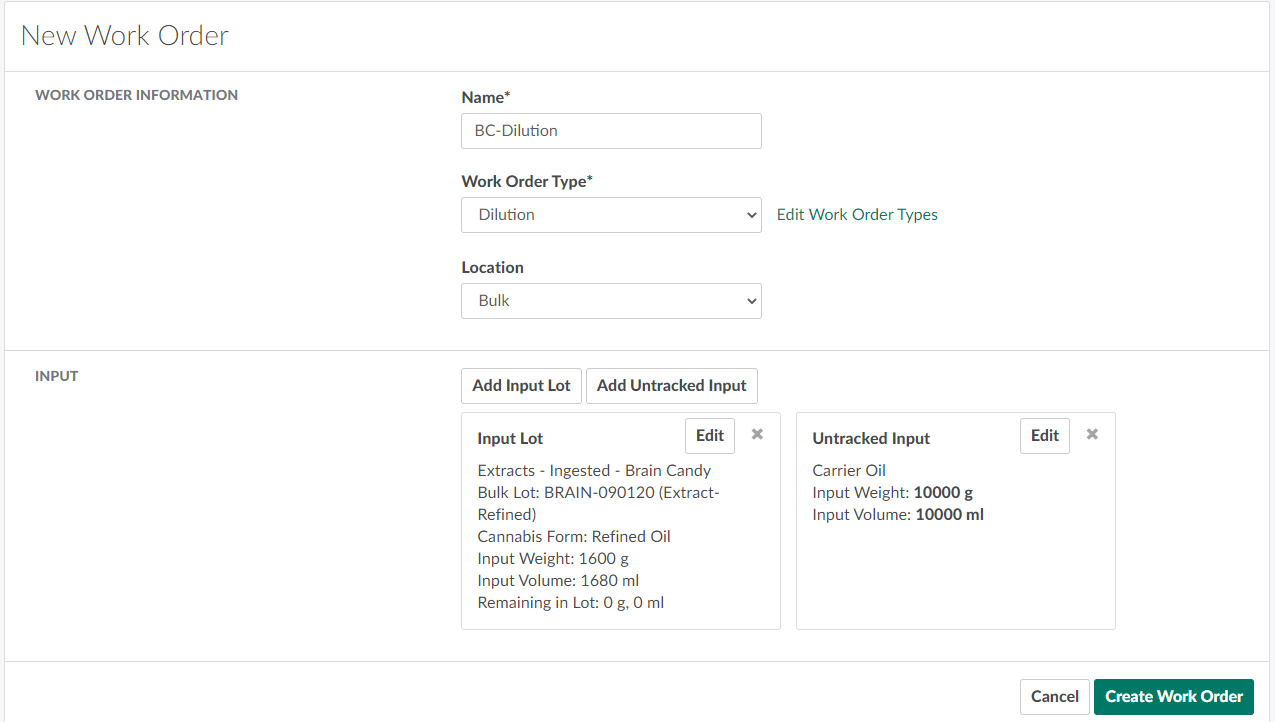Expand the Location dropdown showing Bulk
The height and width of the screenshot is (722, 1275).
coord(611,301)
